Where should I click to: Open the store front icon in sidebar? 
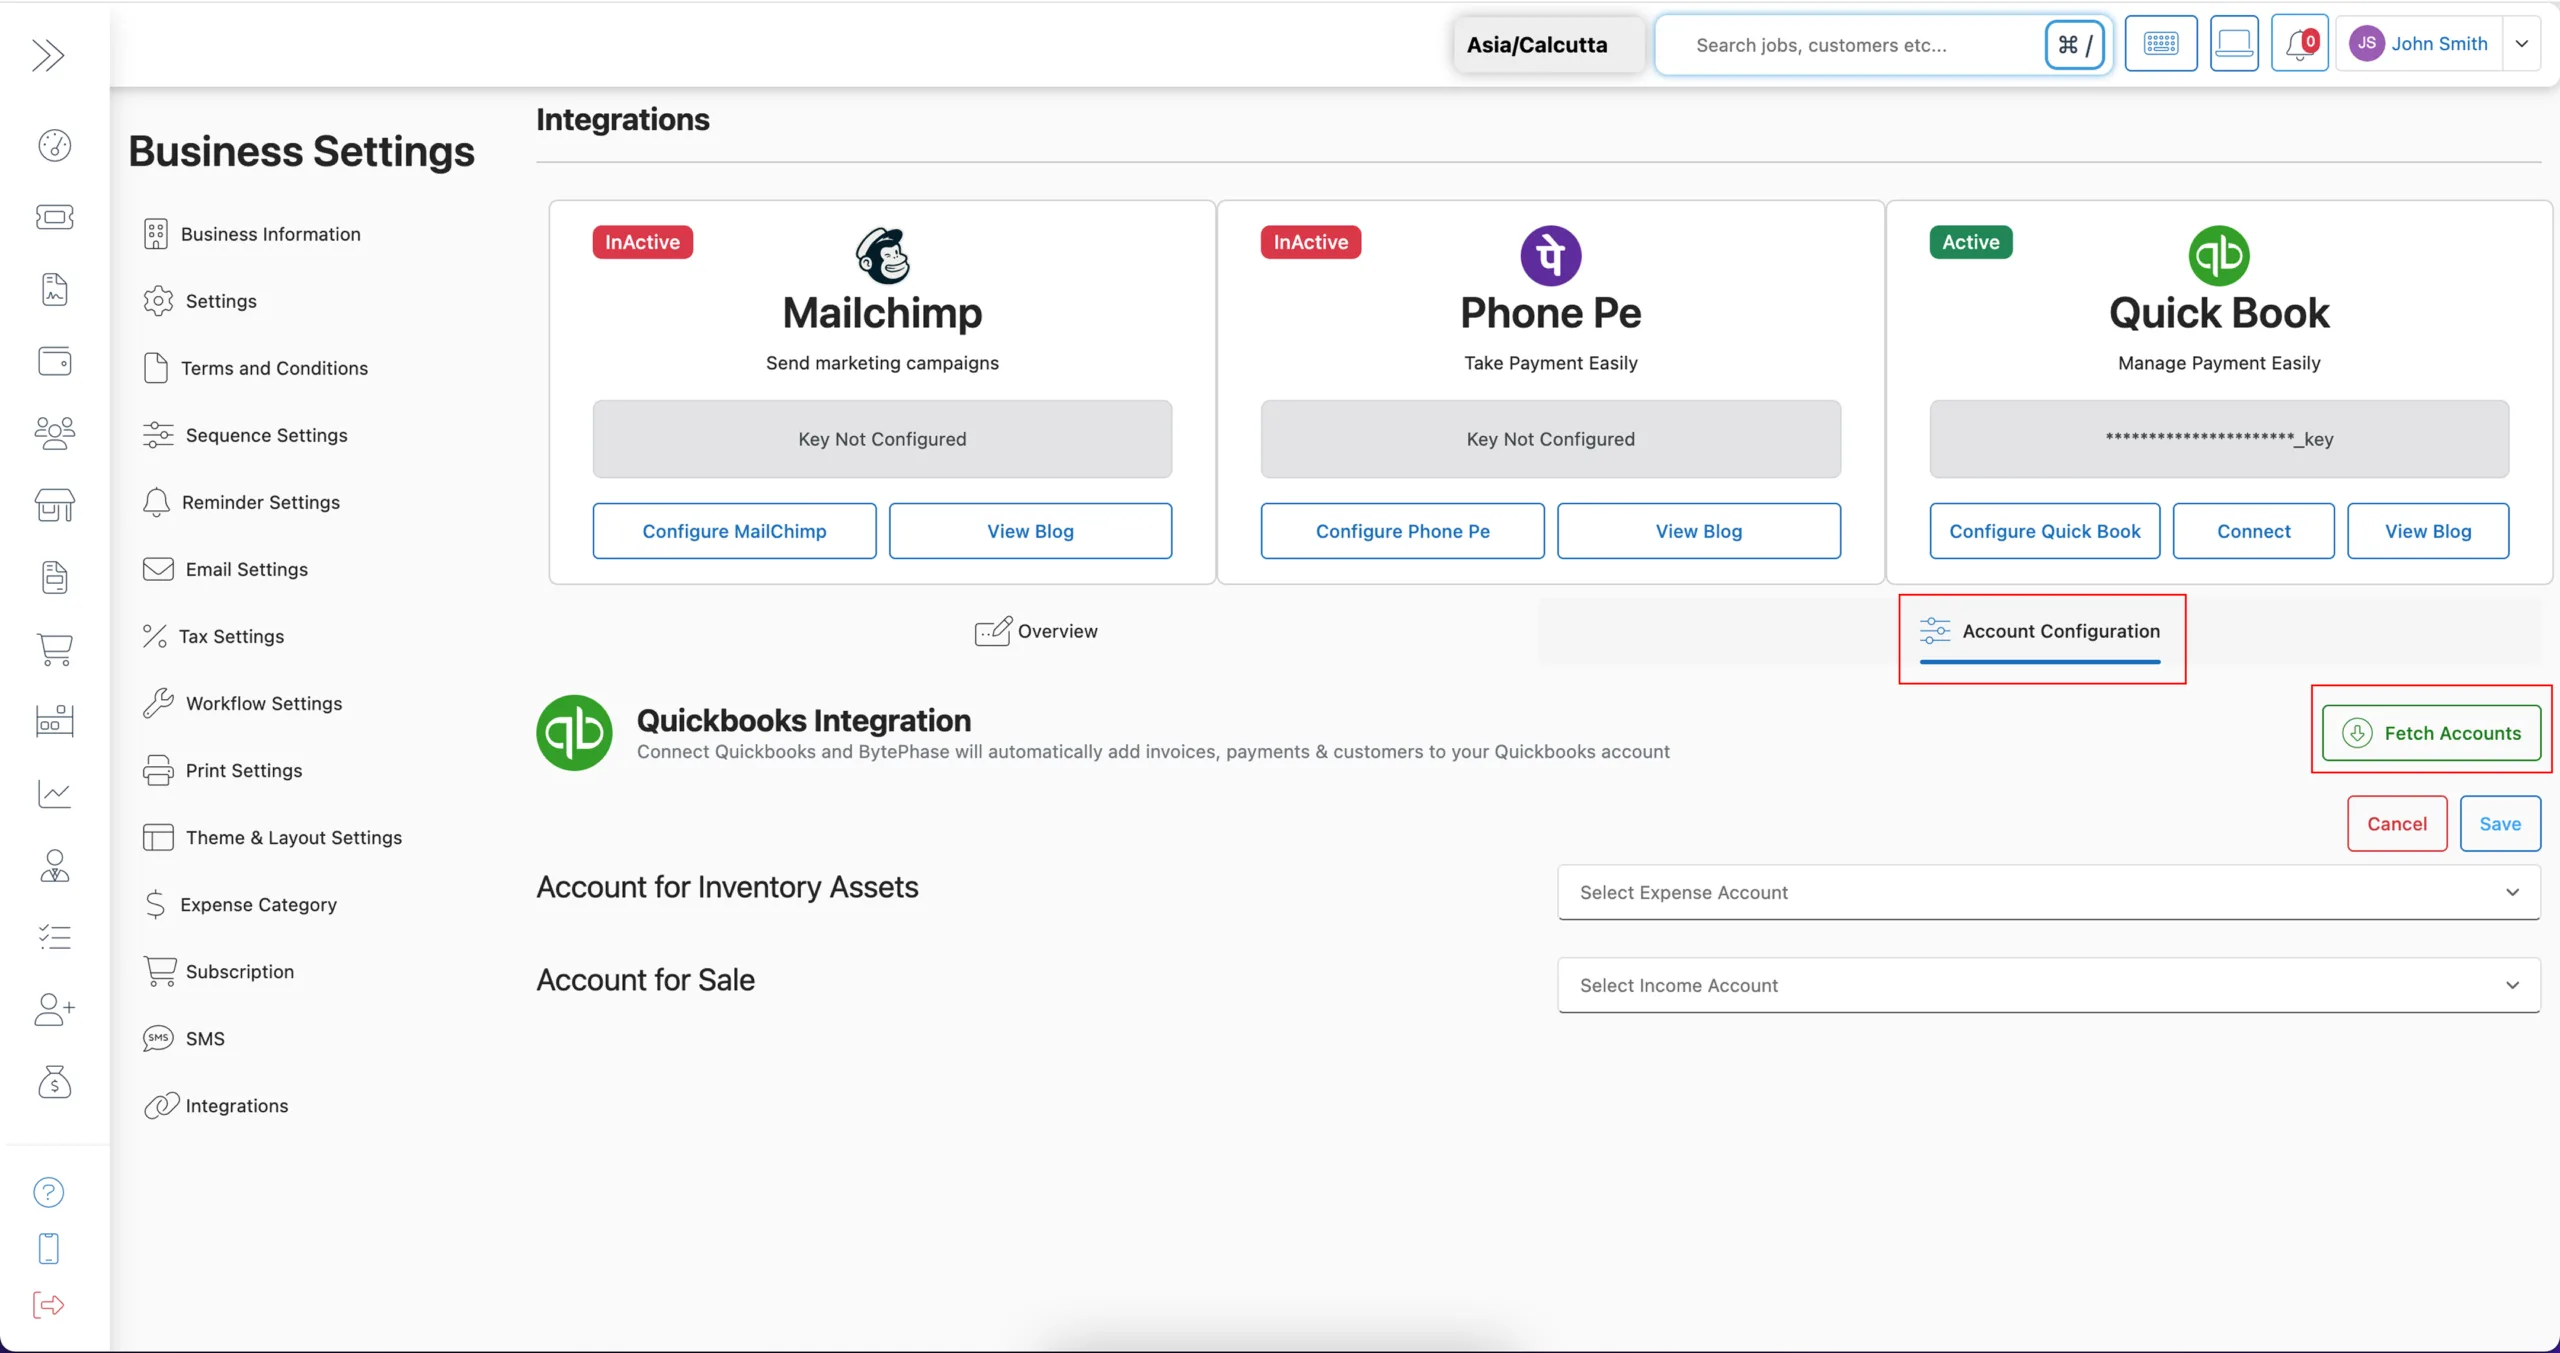coord(55,505)
